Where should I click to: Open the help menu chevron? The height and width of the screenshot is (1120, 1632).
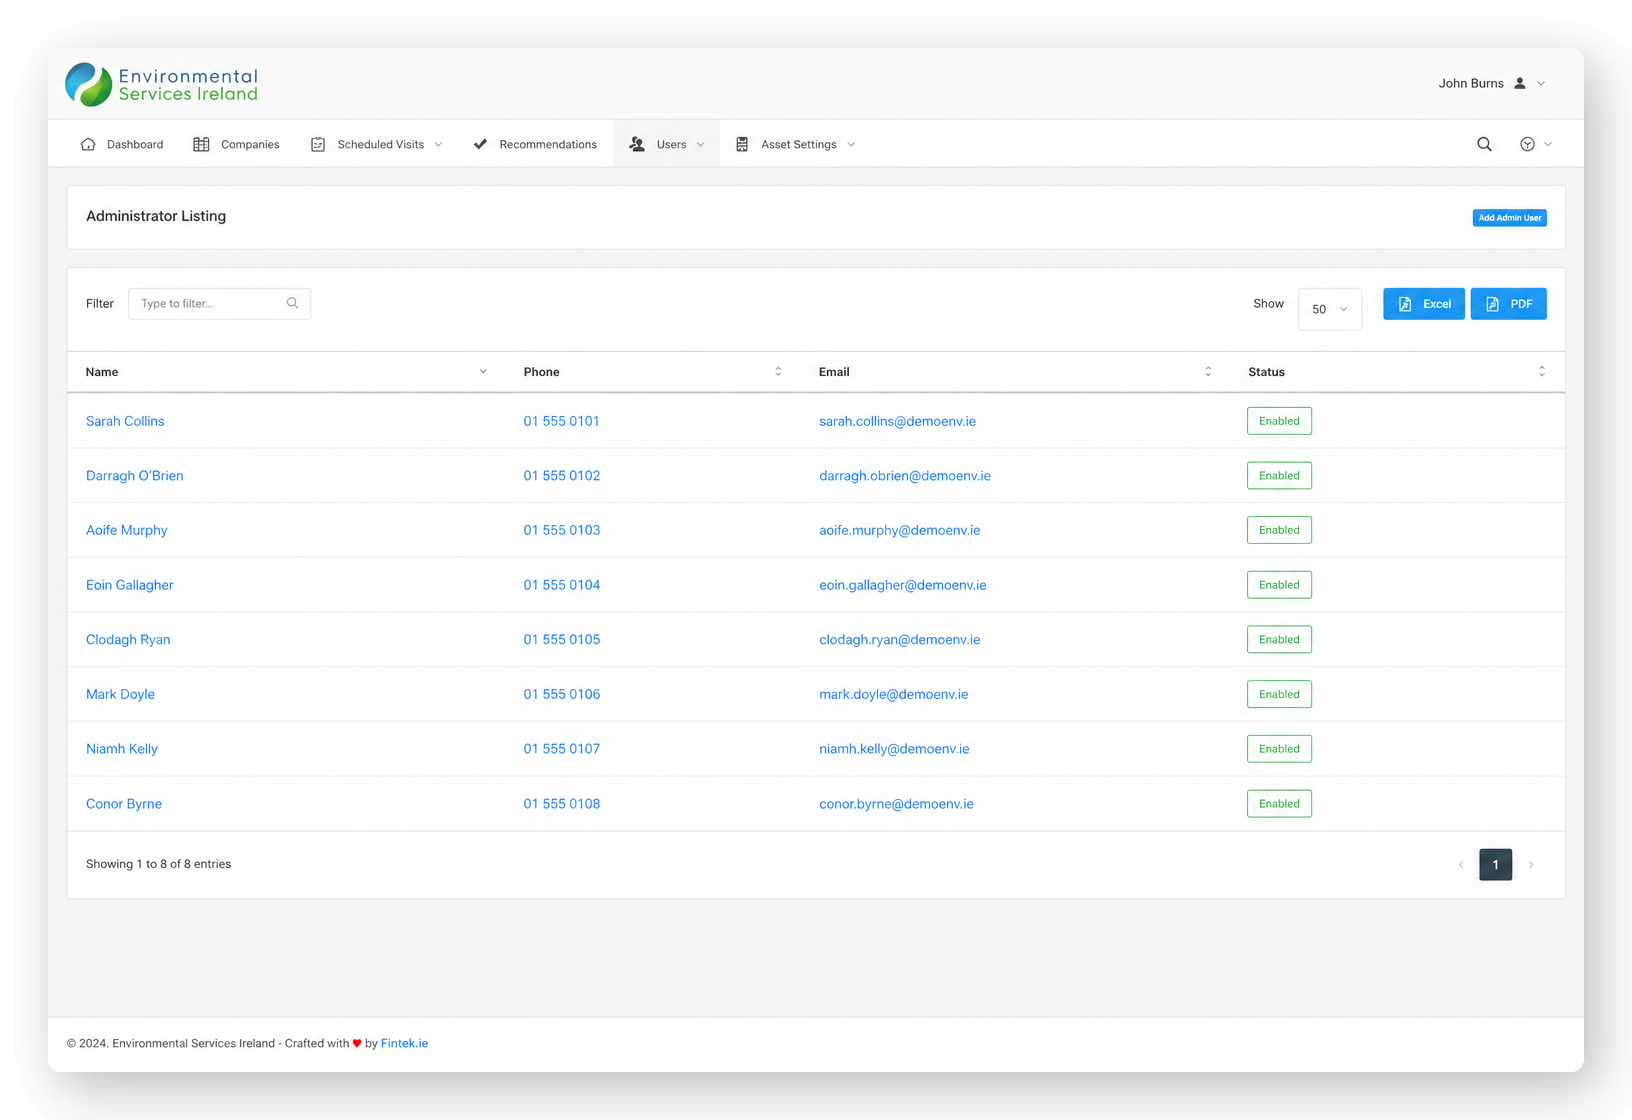click(1548, 145)
